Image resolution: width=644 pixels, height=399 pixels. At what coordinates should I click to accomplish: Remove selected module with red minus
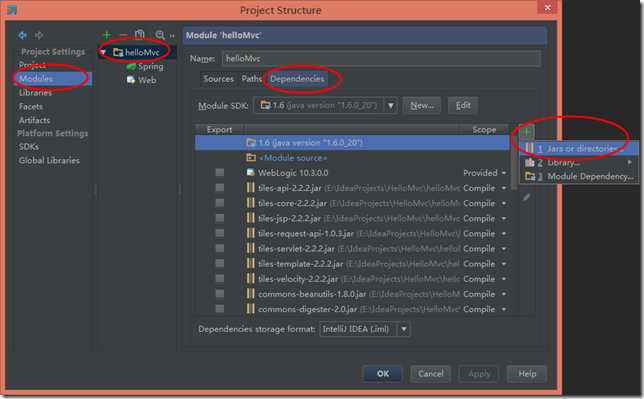tap(123, 35)
